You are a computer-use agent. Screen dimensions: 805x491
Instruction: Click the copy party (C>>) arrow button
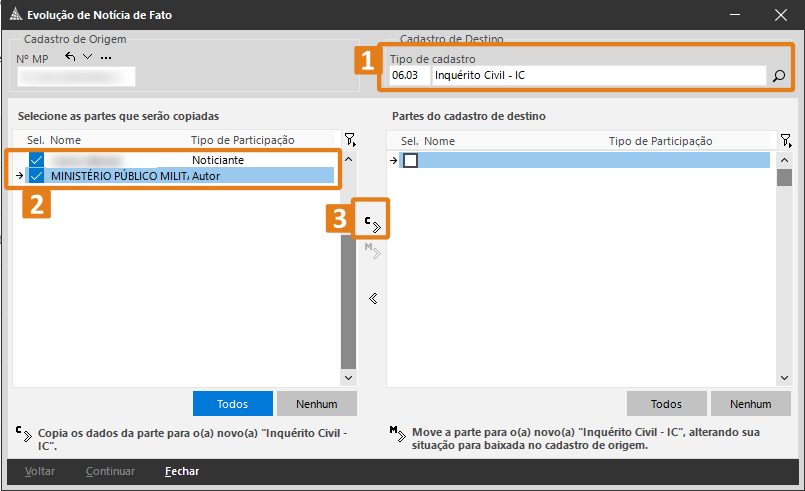coord(373,224)
